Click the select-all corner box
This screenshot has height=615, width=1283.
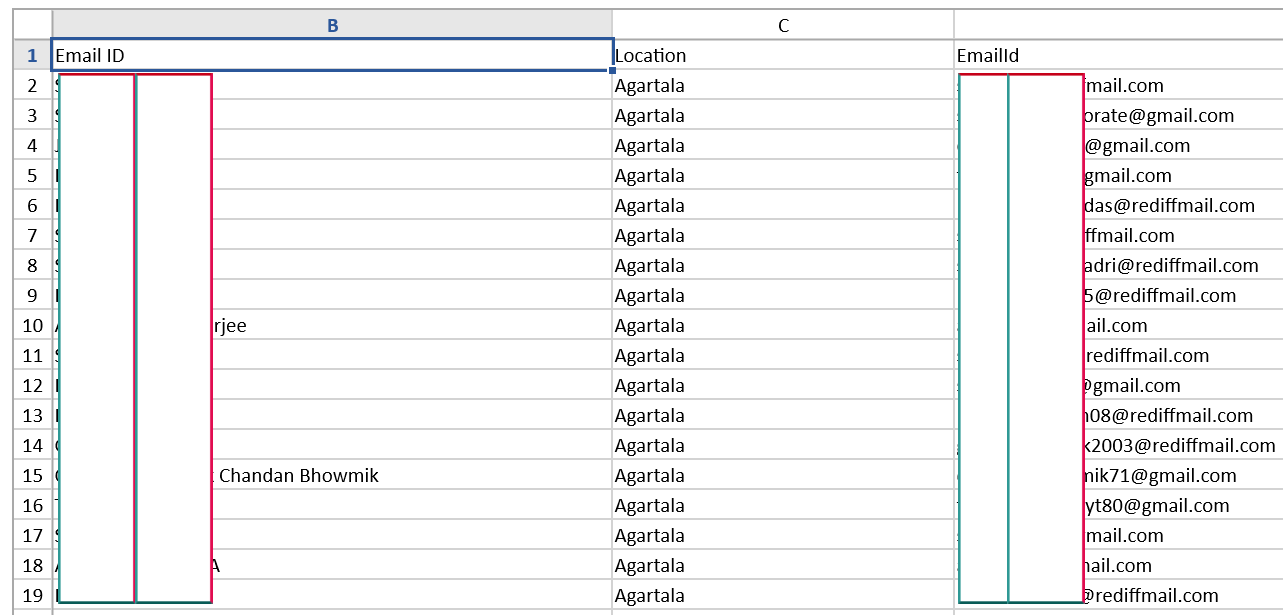[x=32, y=25]
